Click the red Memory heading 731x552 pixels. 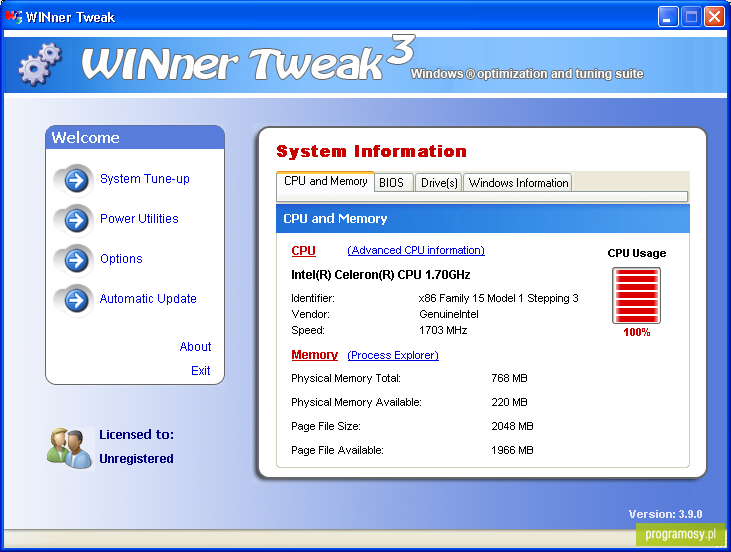(x=314, y=355)
